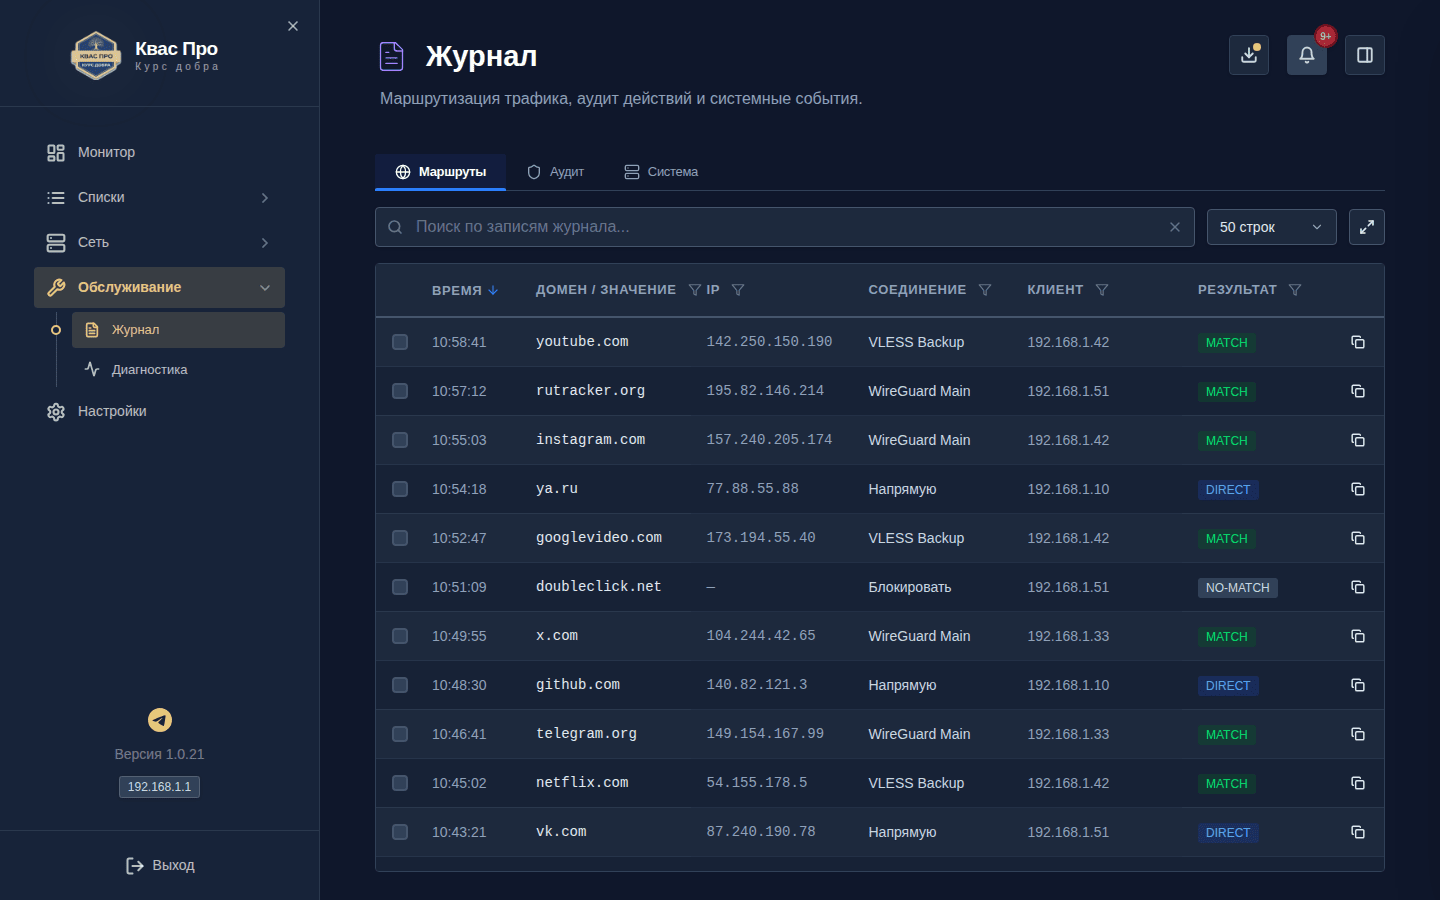The height and width of the screenshot is (900, 1440).
Task: Tick the instagram.com row checkbox
Action: click(400, 440)
